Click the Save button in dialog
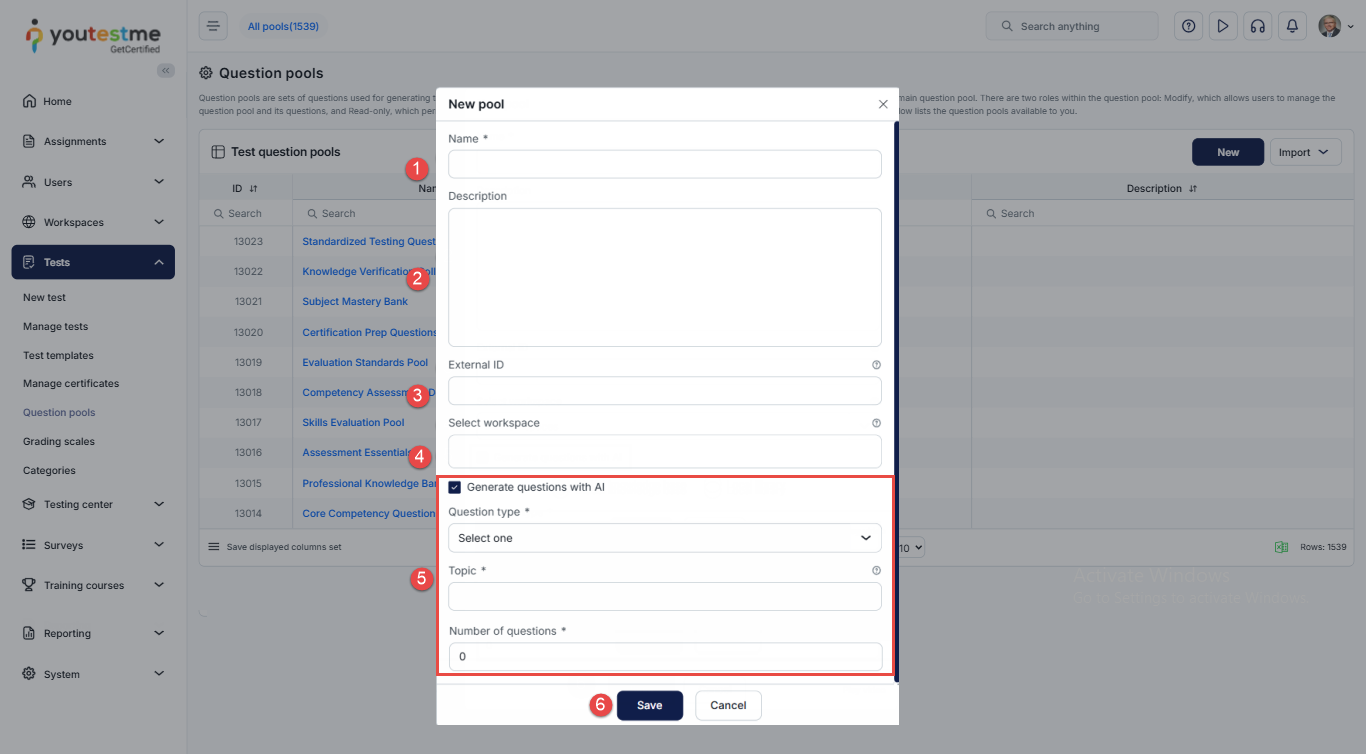Image resolution: width=1366 pixels, height=754 pixels. [649, 705]
